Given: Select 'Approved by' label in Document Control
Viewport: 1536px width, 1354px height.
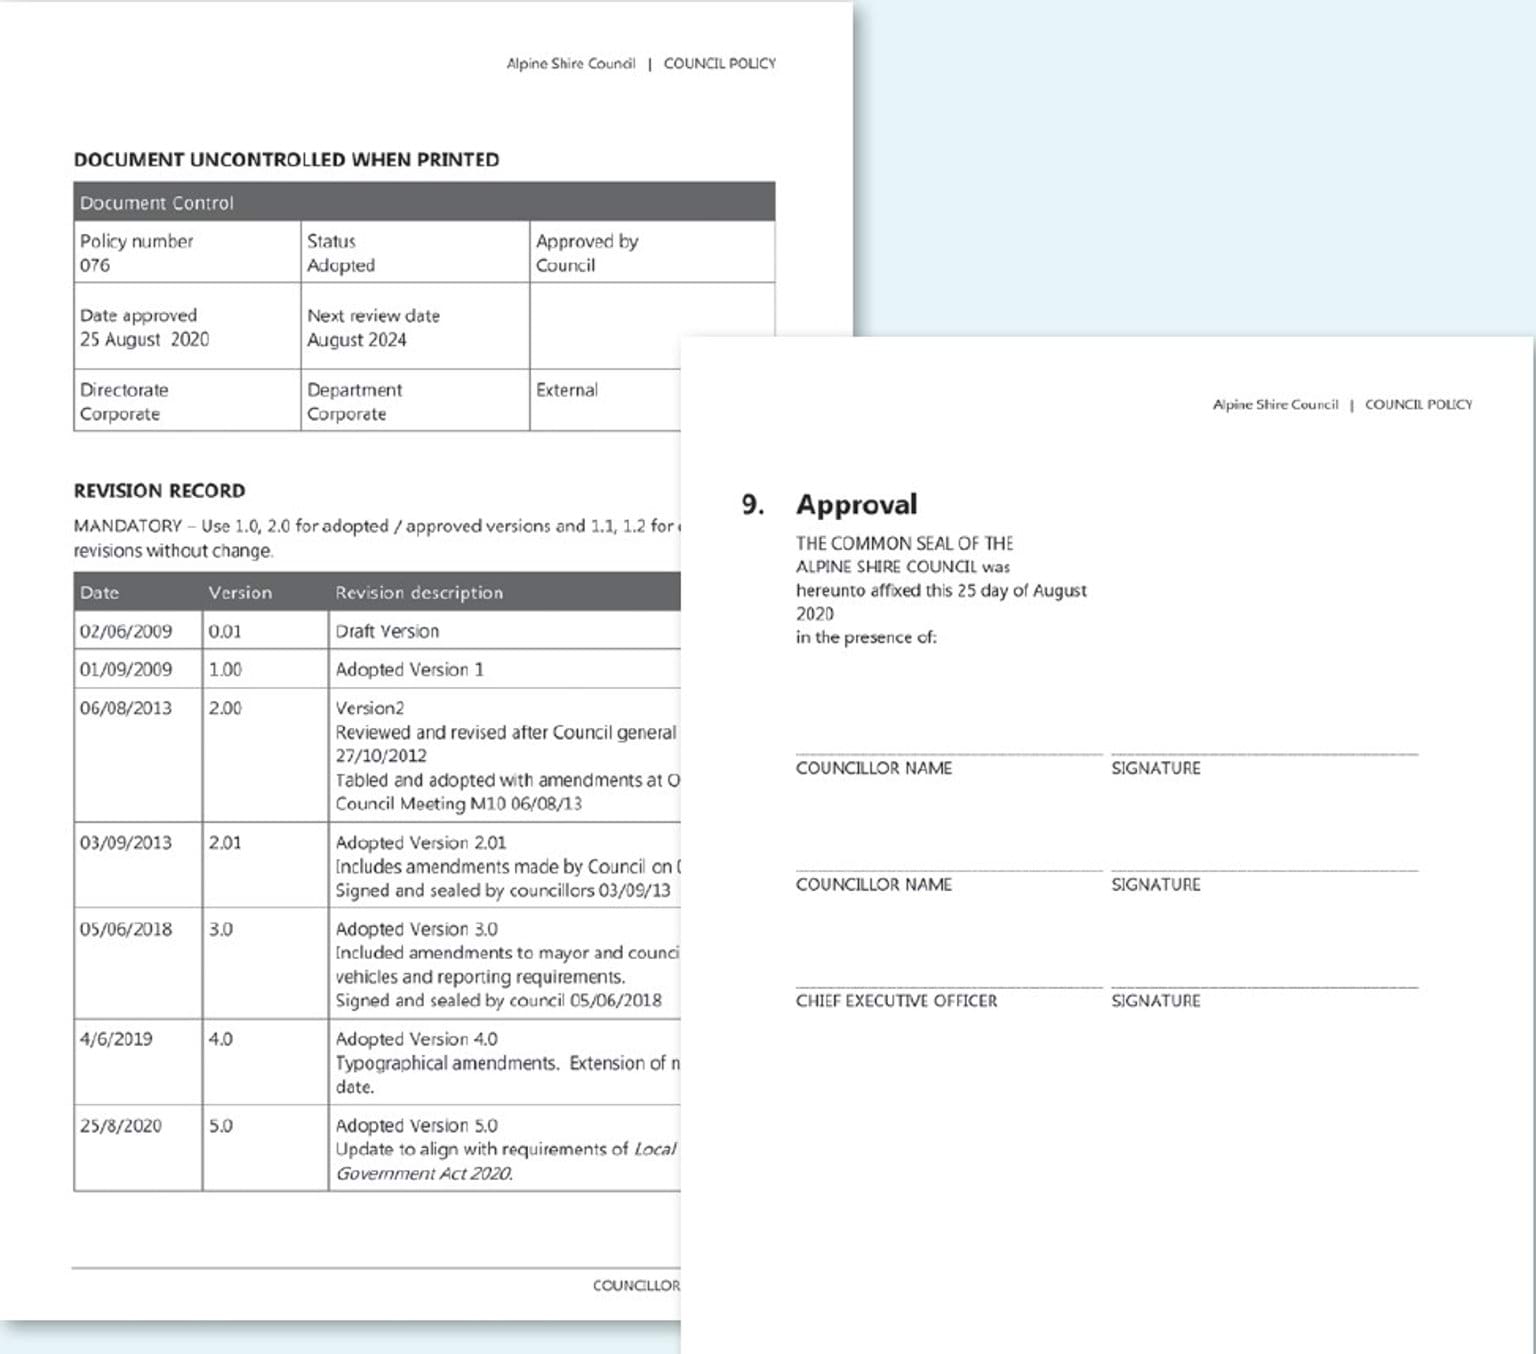Looking at the screenshot, I should pos(587,241).
